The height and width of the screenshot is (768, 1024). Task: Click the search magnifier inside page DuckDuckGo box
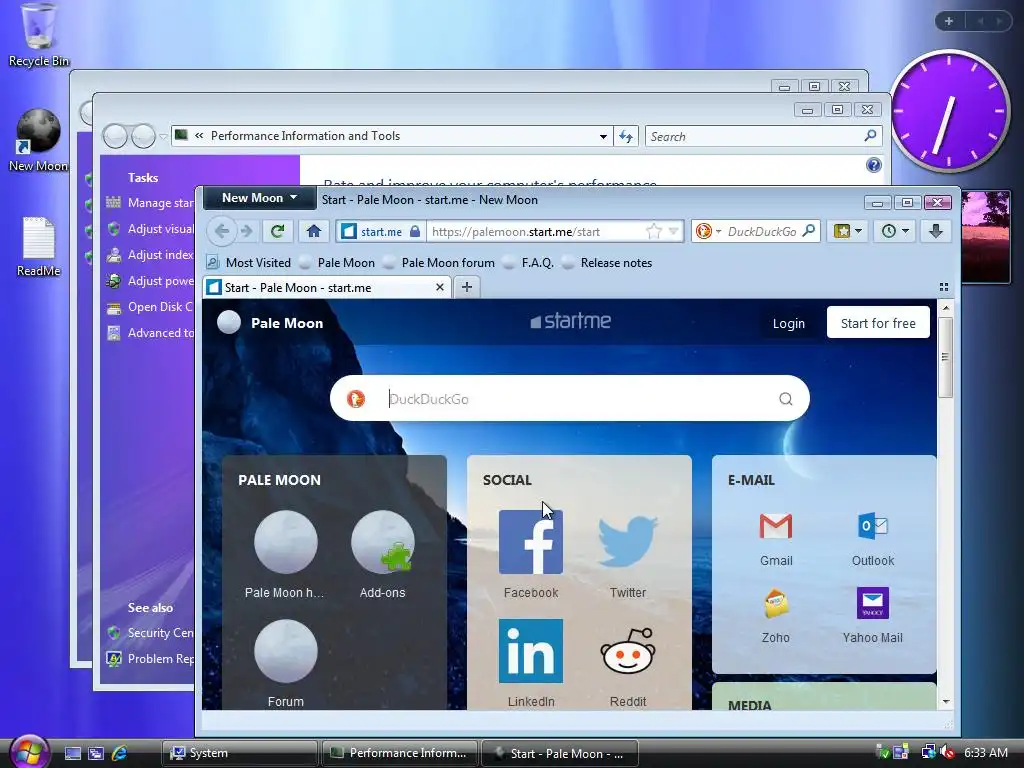tap(786, 399)
